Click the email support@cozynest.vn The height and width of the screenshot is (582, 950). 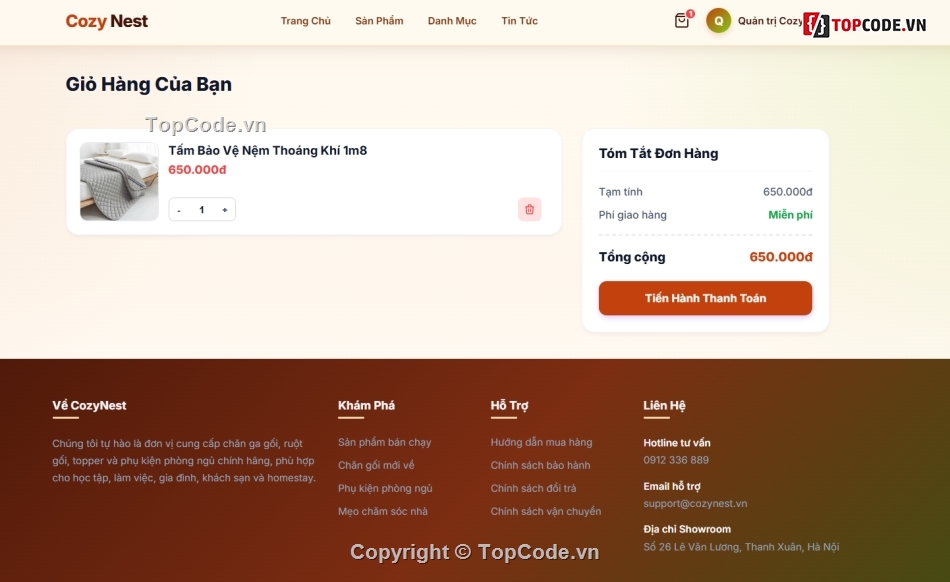696,503
